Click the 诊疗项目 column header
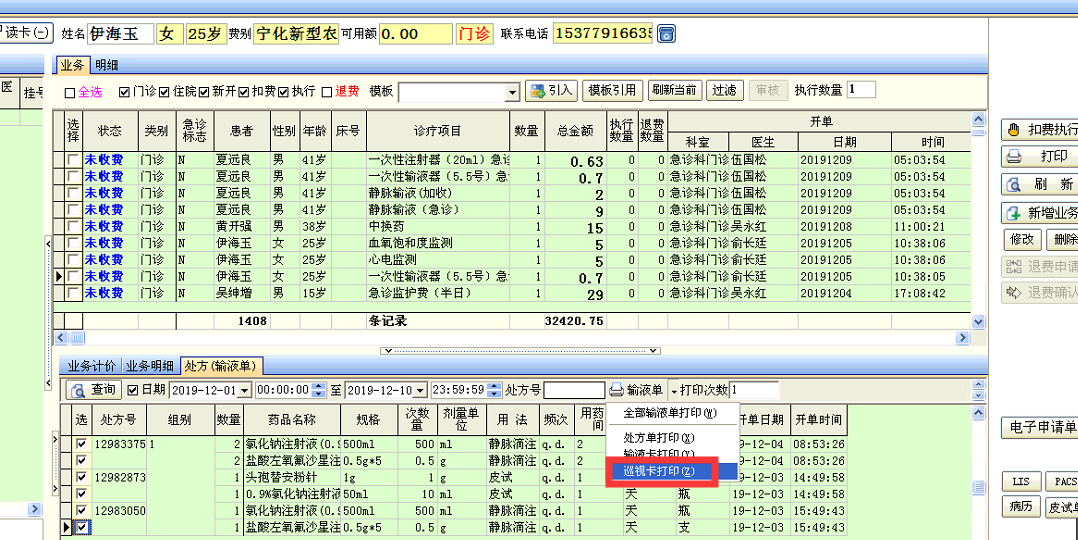This screenshot has width=1078, height=540. point(438,131)
